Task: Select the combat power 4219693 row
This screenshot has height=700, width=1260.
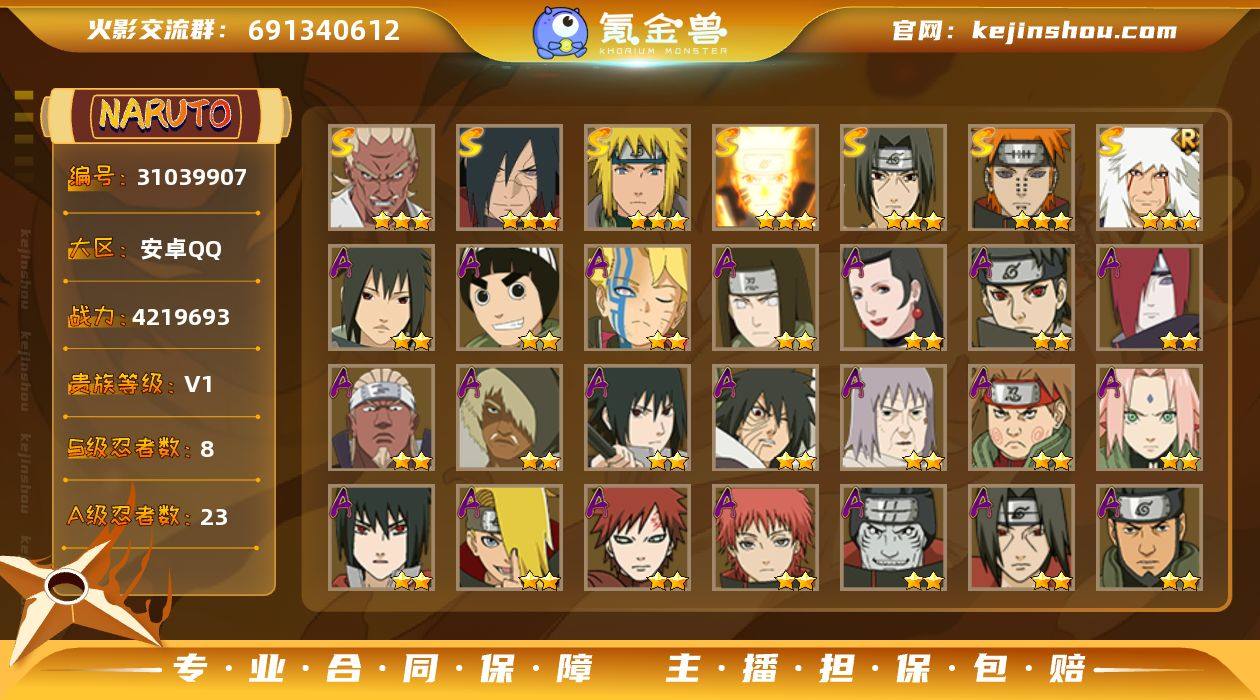Action: coord(163,317)
